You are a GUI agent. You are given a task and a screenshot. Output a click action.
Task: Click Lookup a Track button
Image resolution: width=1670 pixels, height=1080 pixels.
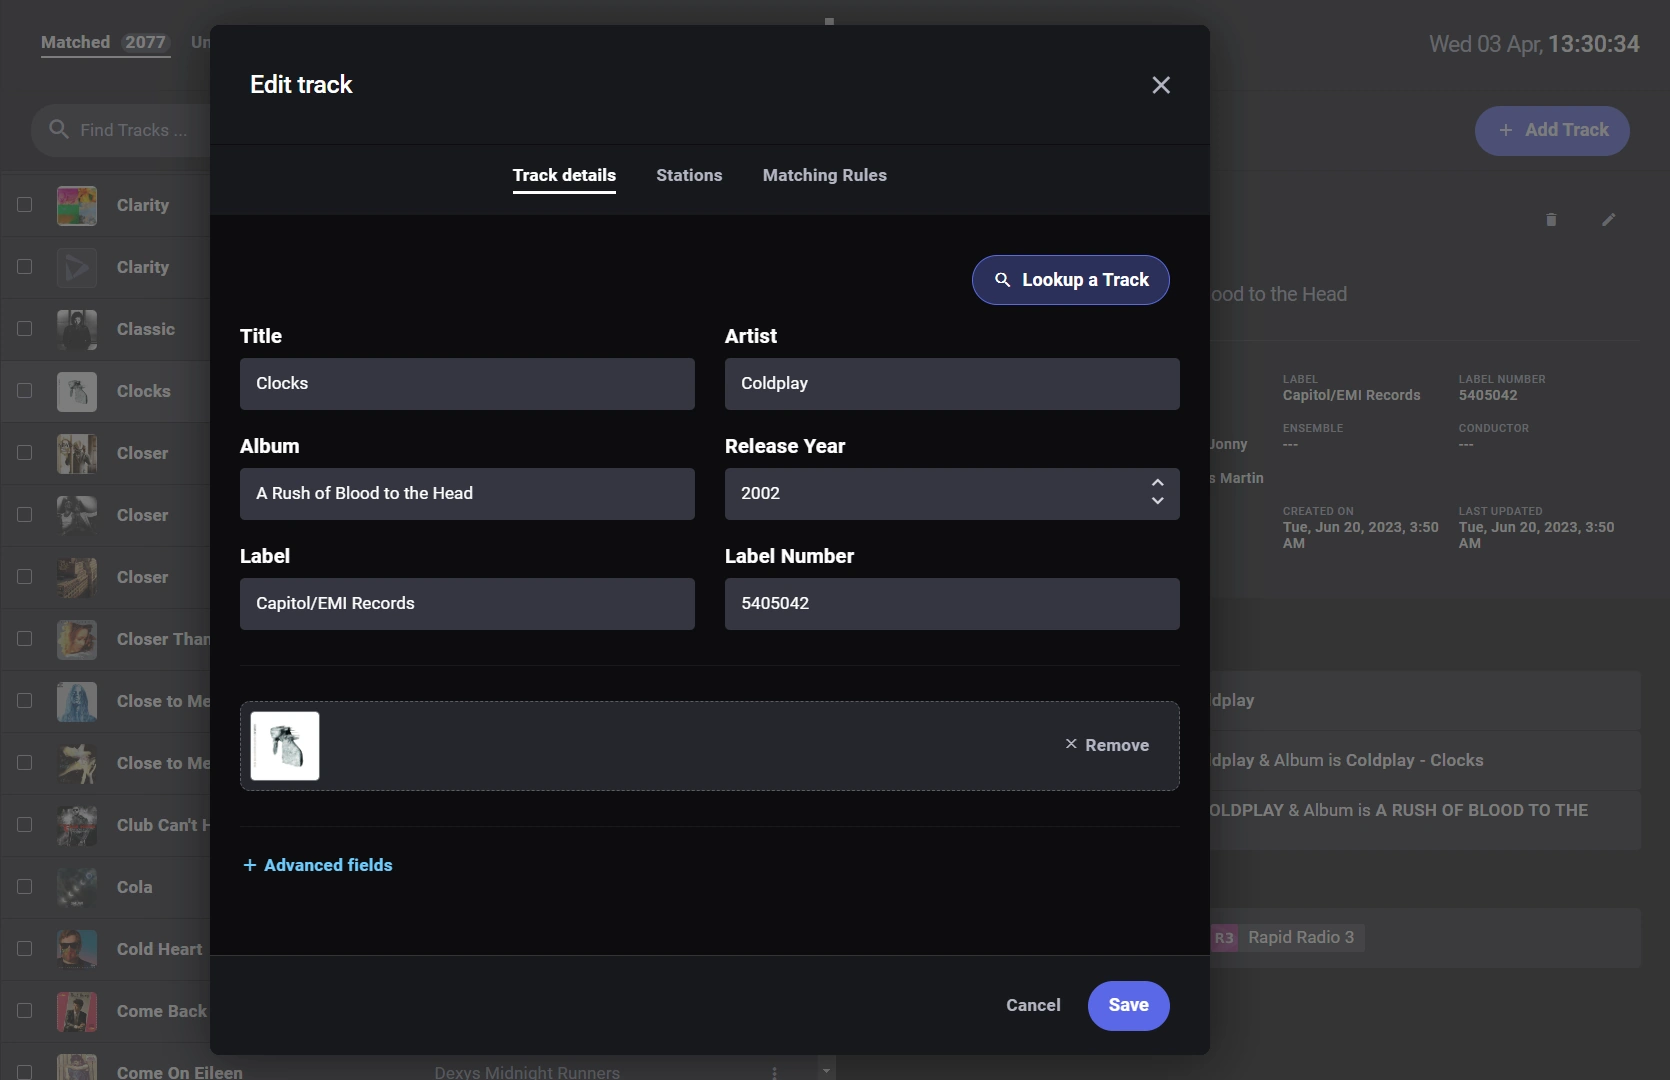1071,280
